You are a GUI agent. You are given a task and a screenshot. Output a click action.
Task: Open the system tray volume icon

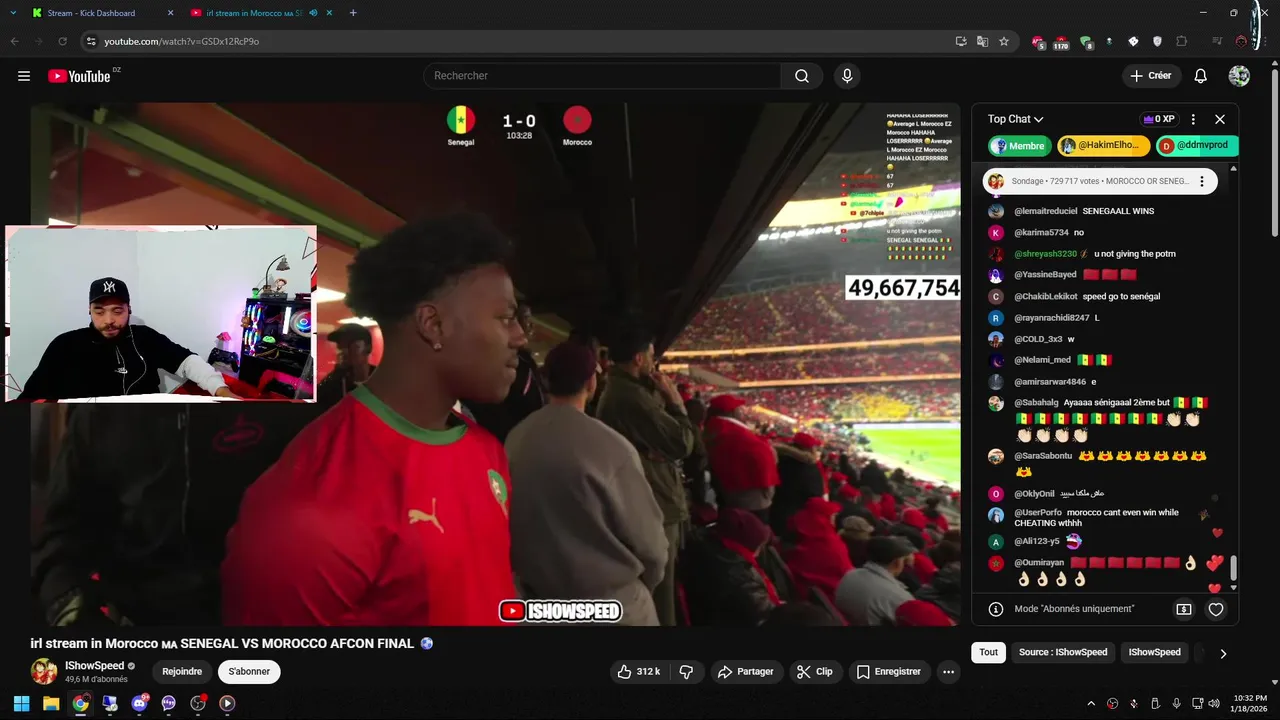tap(1214, 703)
